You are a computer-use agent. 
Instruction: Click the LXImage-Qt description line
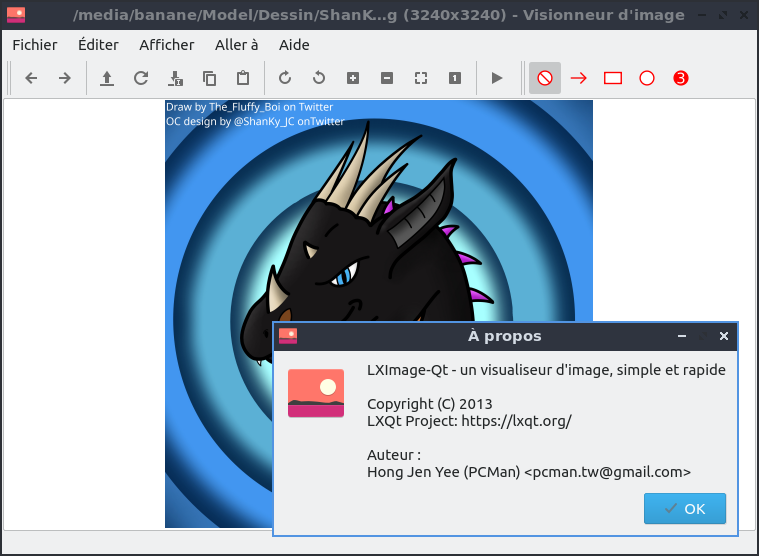click(x=546, y=370)
